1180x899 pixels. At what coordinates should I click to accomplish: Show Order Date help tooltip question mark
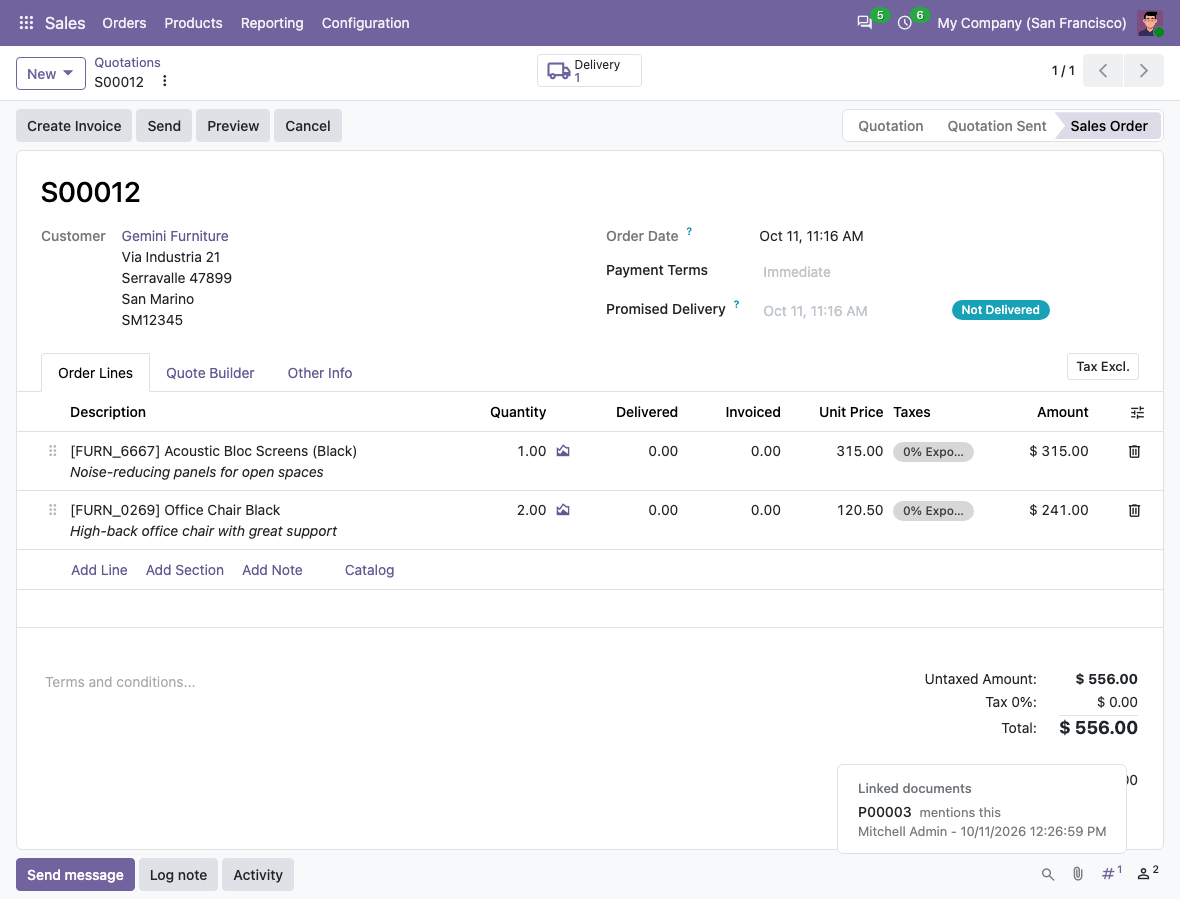pos(689,232)
